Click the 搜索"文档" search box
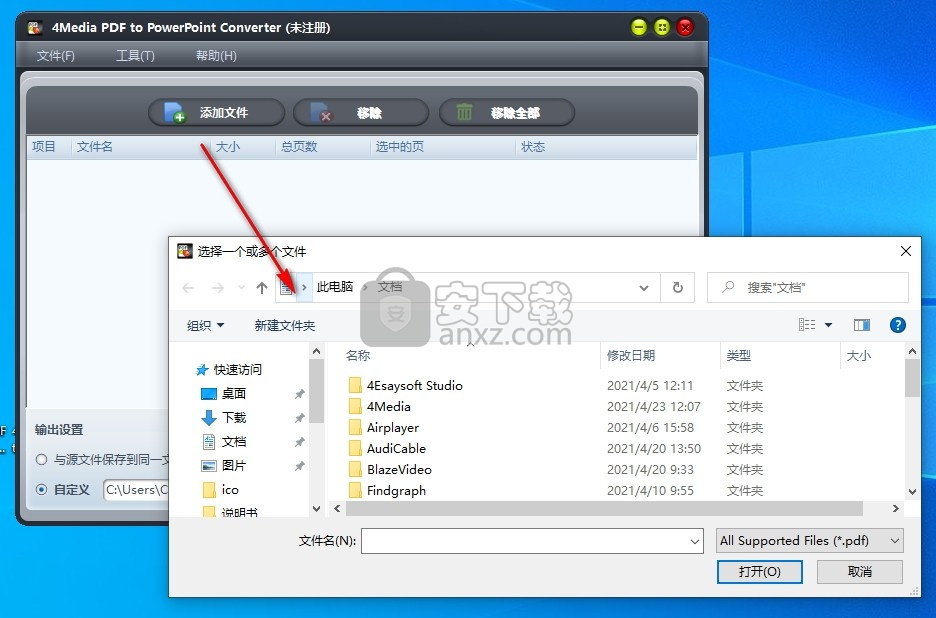936x618 pixels. tap(808, 288)
